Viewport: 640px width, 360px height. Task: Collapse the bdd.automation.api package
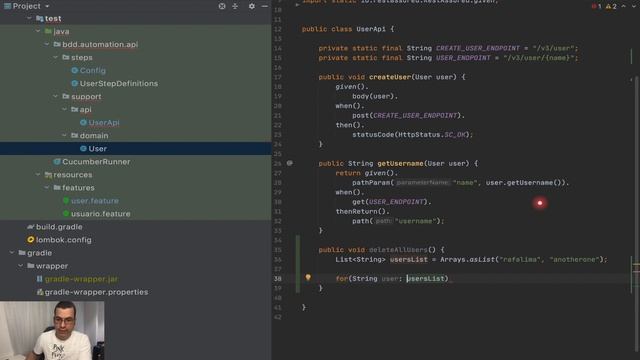[47, 44]
